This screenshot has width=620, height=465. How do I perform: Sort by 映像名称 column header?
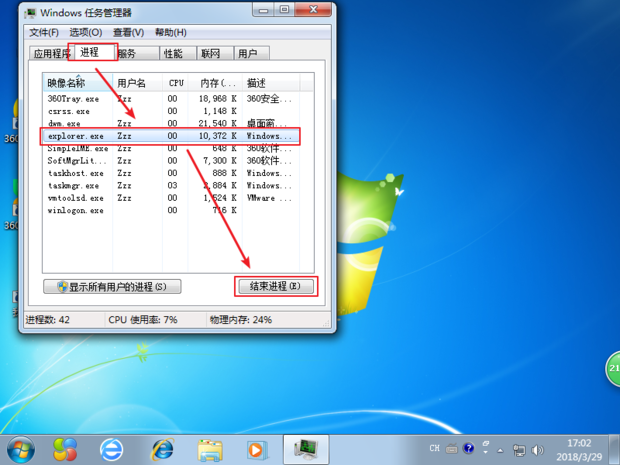point(78,83)
